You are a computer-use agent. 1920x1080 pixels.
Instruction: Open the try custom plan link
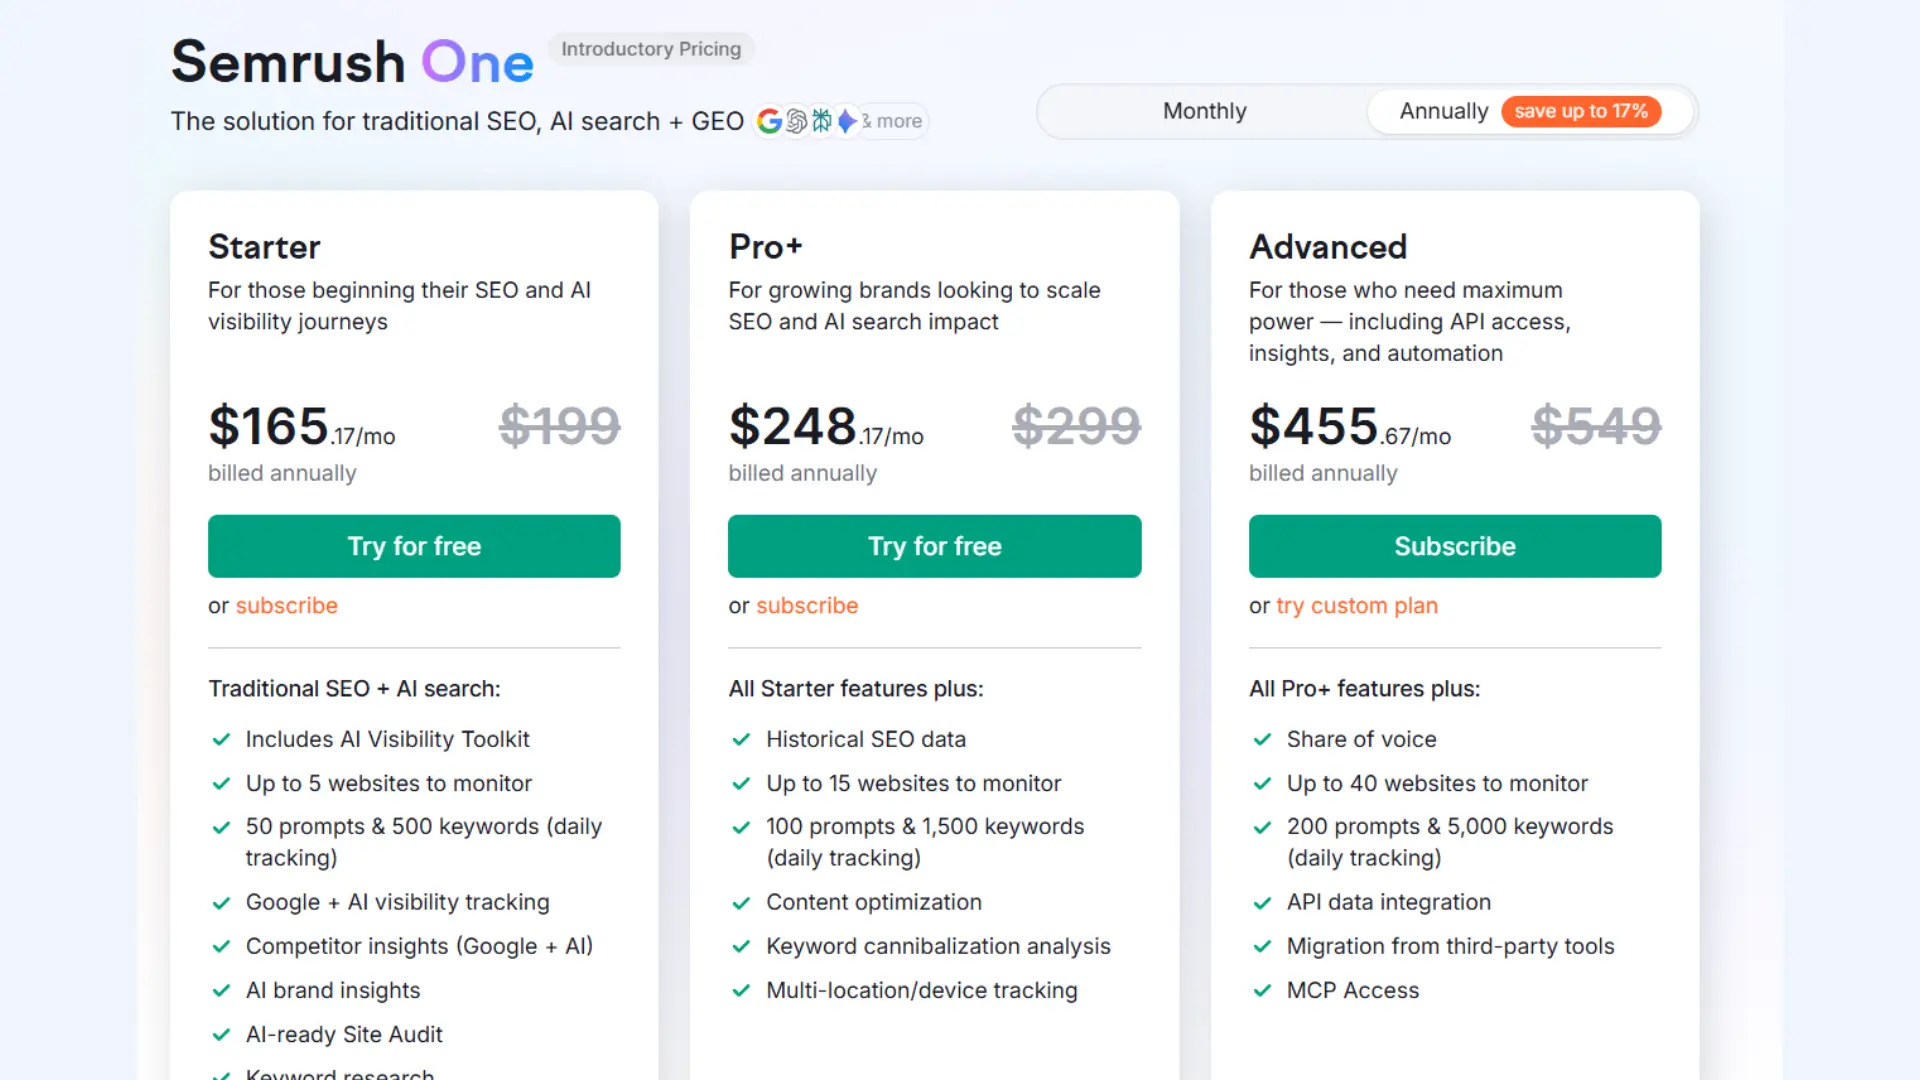click(x=1357, y=606)
